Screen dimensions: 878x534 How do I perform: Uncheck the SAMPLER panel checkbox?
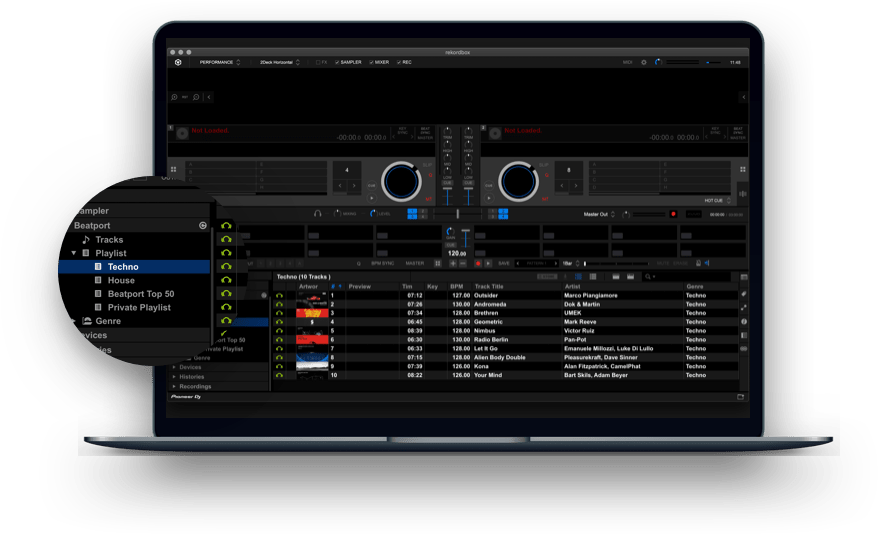338,62
